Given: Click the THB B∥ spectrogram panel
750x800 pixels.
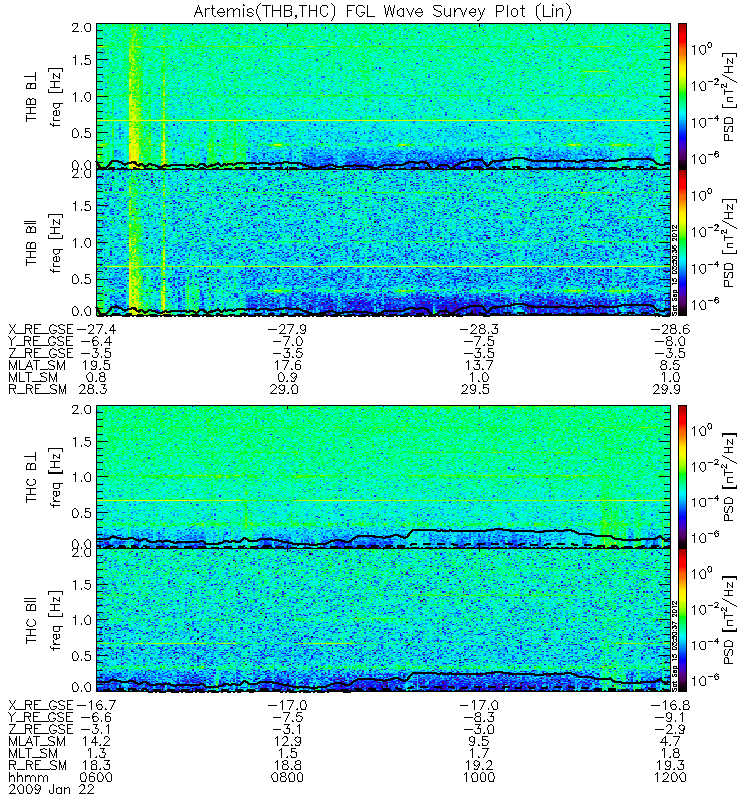Looking at the screenshot, I should (x=383, y=242).
